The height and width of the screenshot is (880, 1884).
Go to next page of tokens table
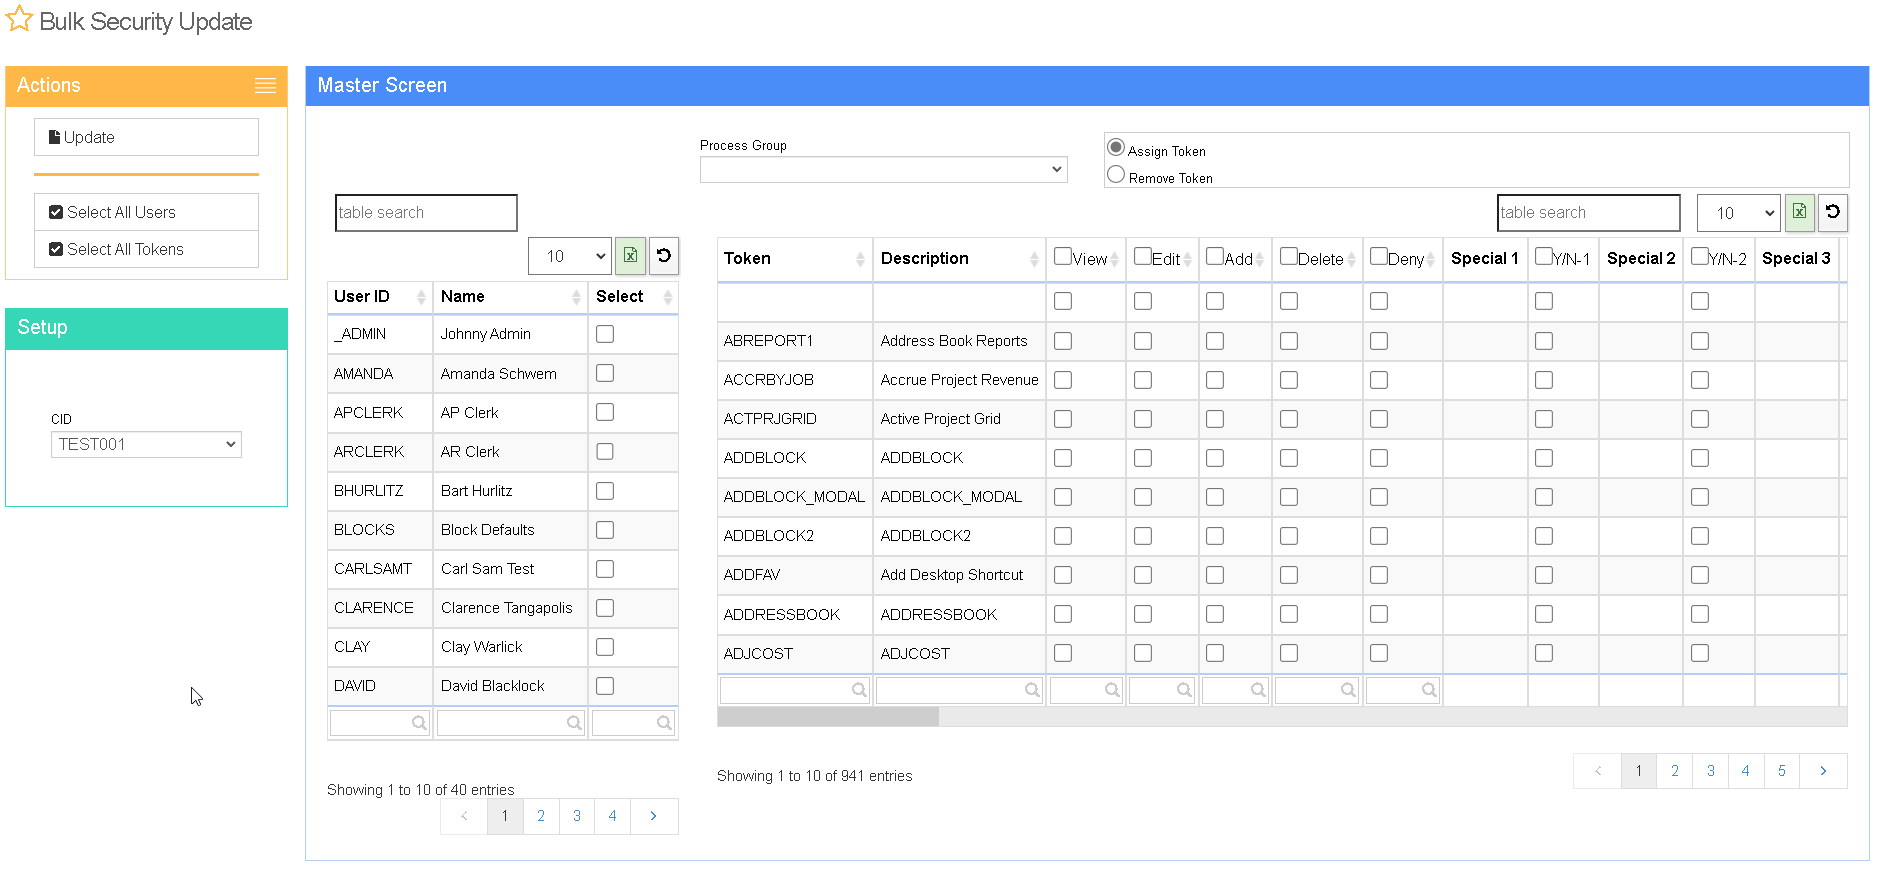pos(1823,771)
